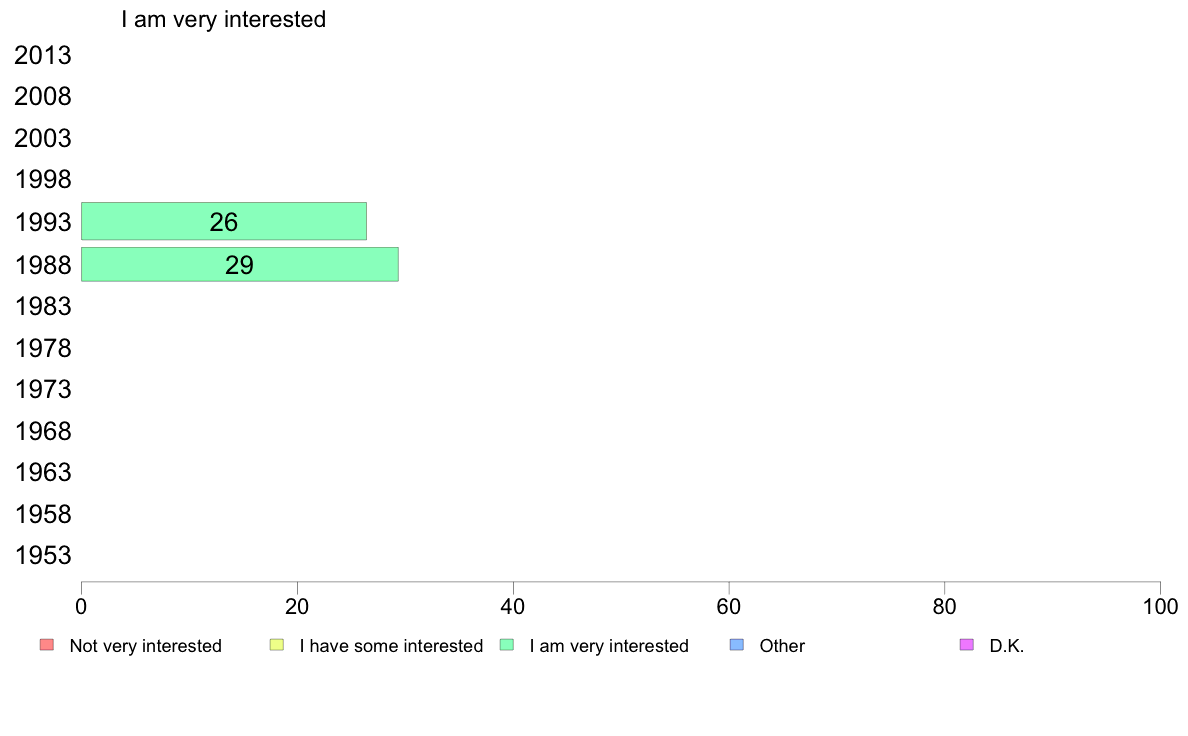
Task: Click the 2008 year label
Action: click(x=42, y=97)
